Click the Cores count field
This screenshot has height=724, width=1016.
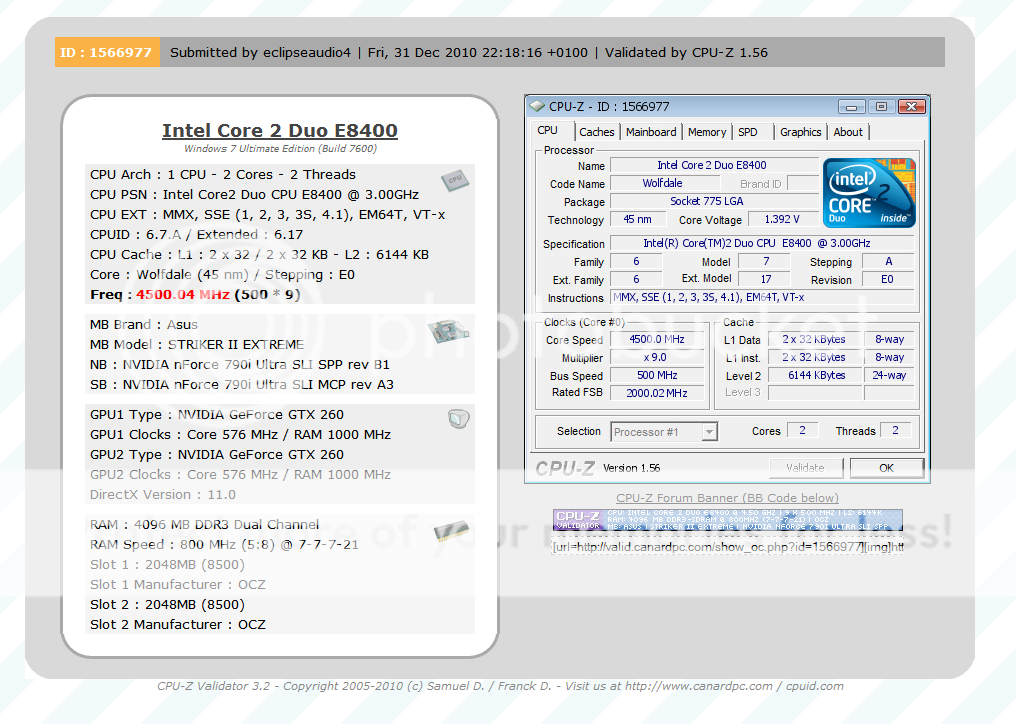(802, 430)
